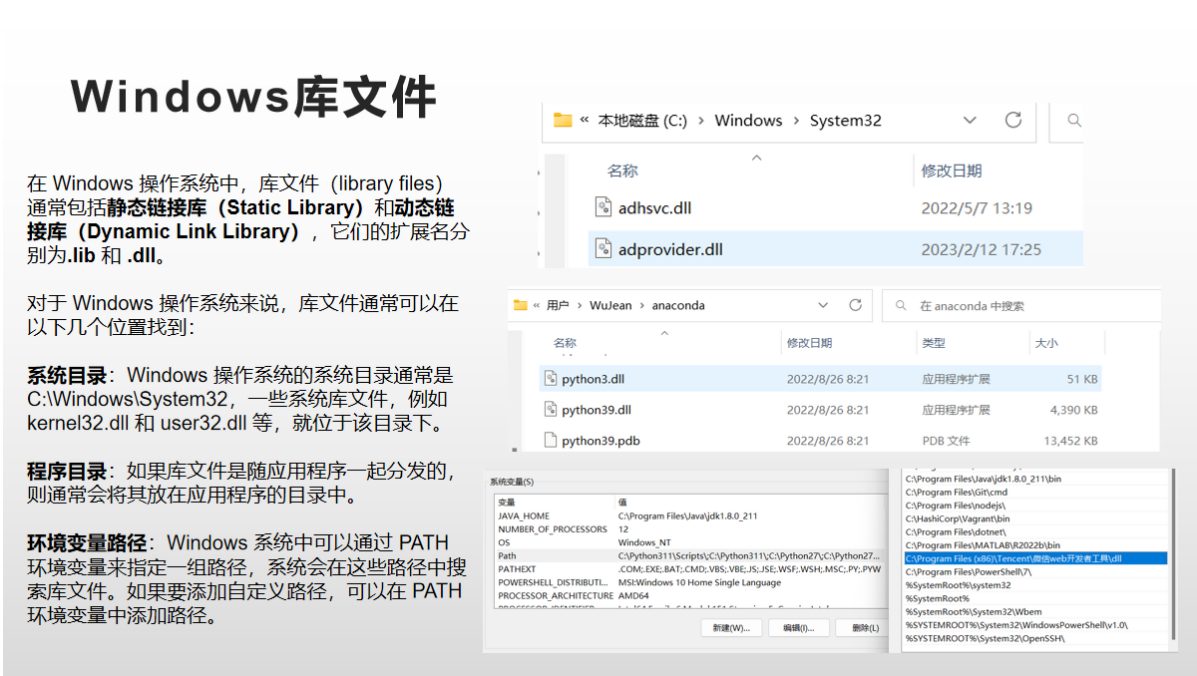Image resolution: width=1197 pixels, height=676 pixels.
Task: Click the sort arrow above 名称 in System32 window
Action: (757, 158)
